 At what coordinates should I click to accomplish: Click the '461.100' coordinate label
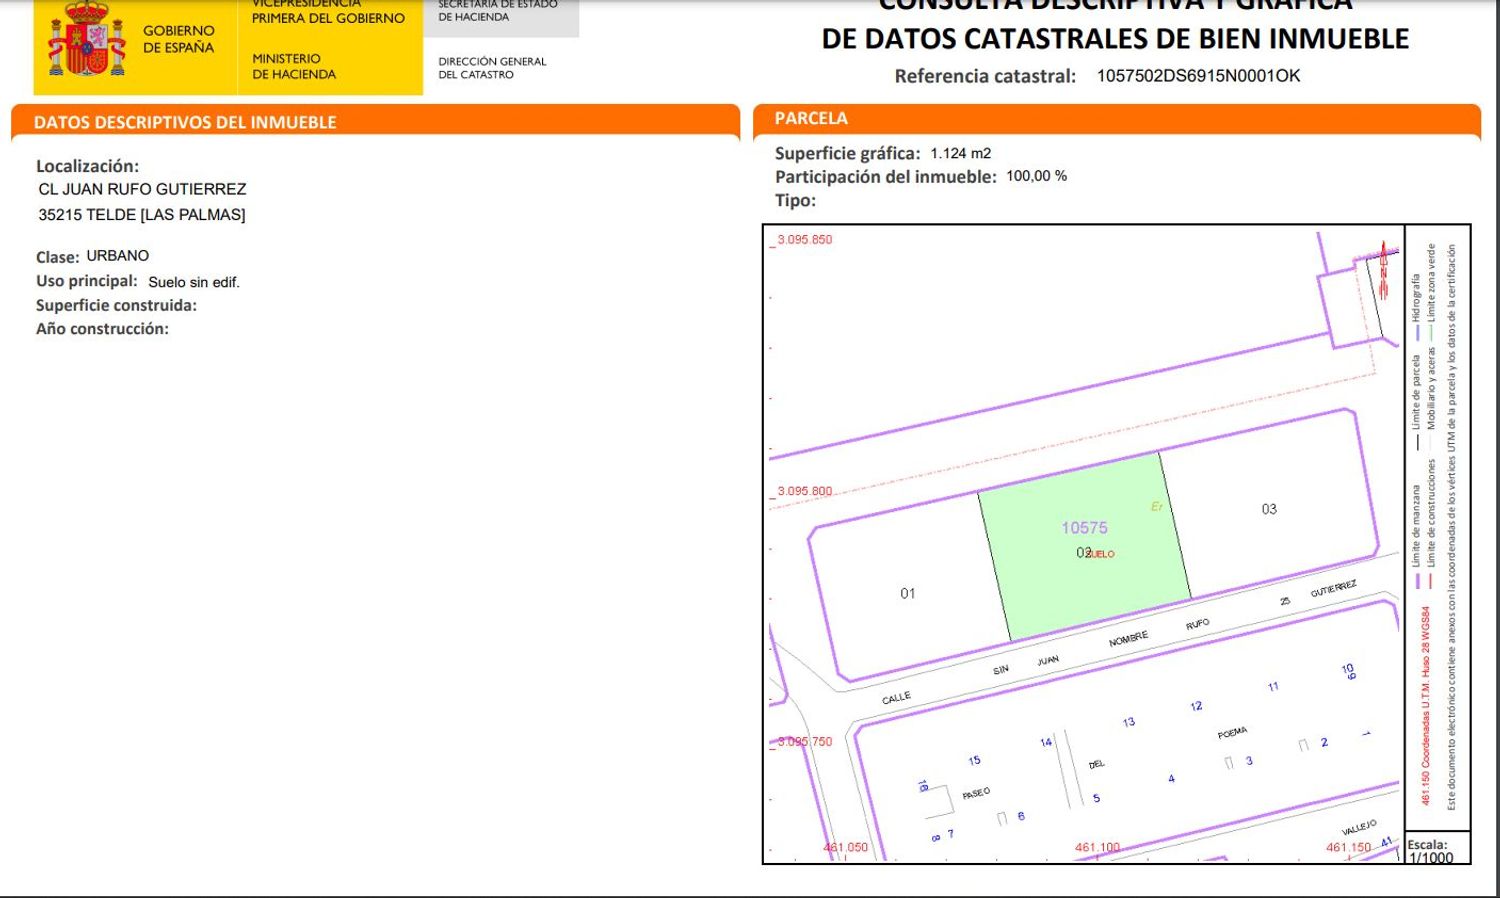pyautogui.click(x=1098, y=848)
